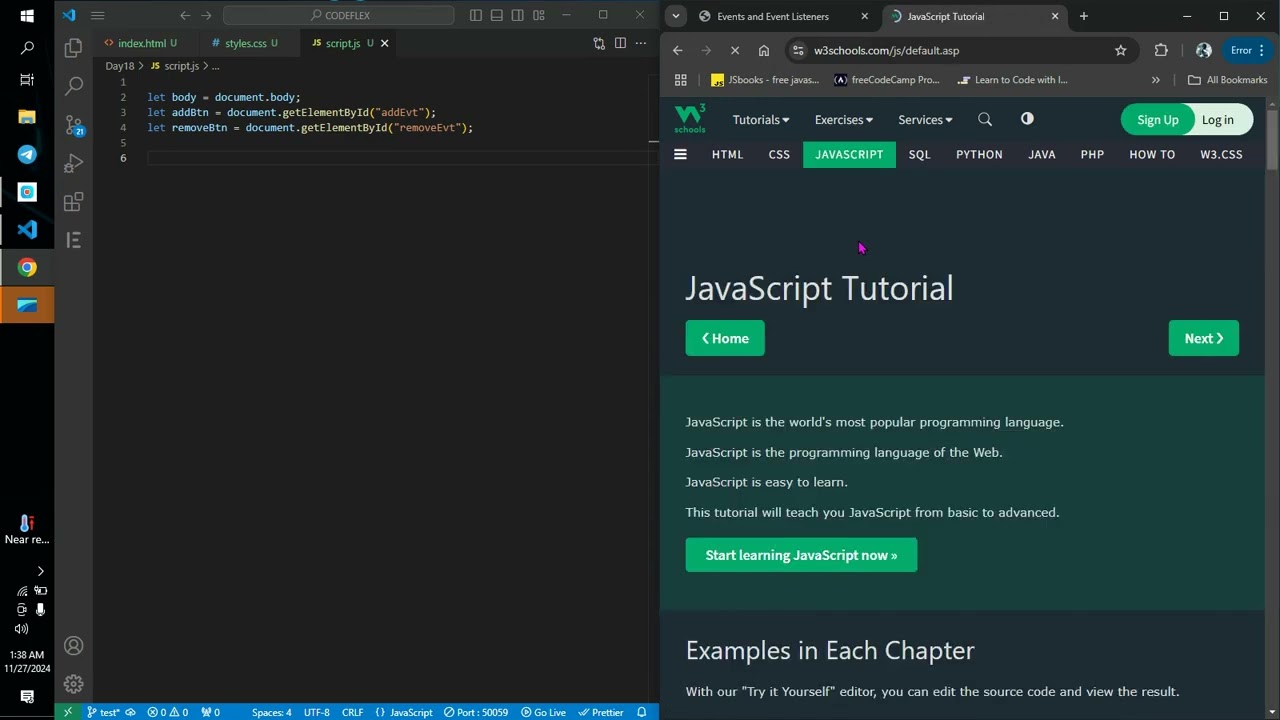
Task: Stop loading the page in Chrome
Action: [x=735, y=50]
